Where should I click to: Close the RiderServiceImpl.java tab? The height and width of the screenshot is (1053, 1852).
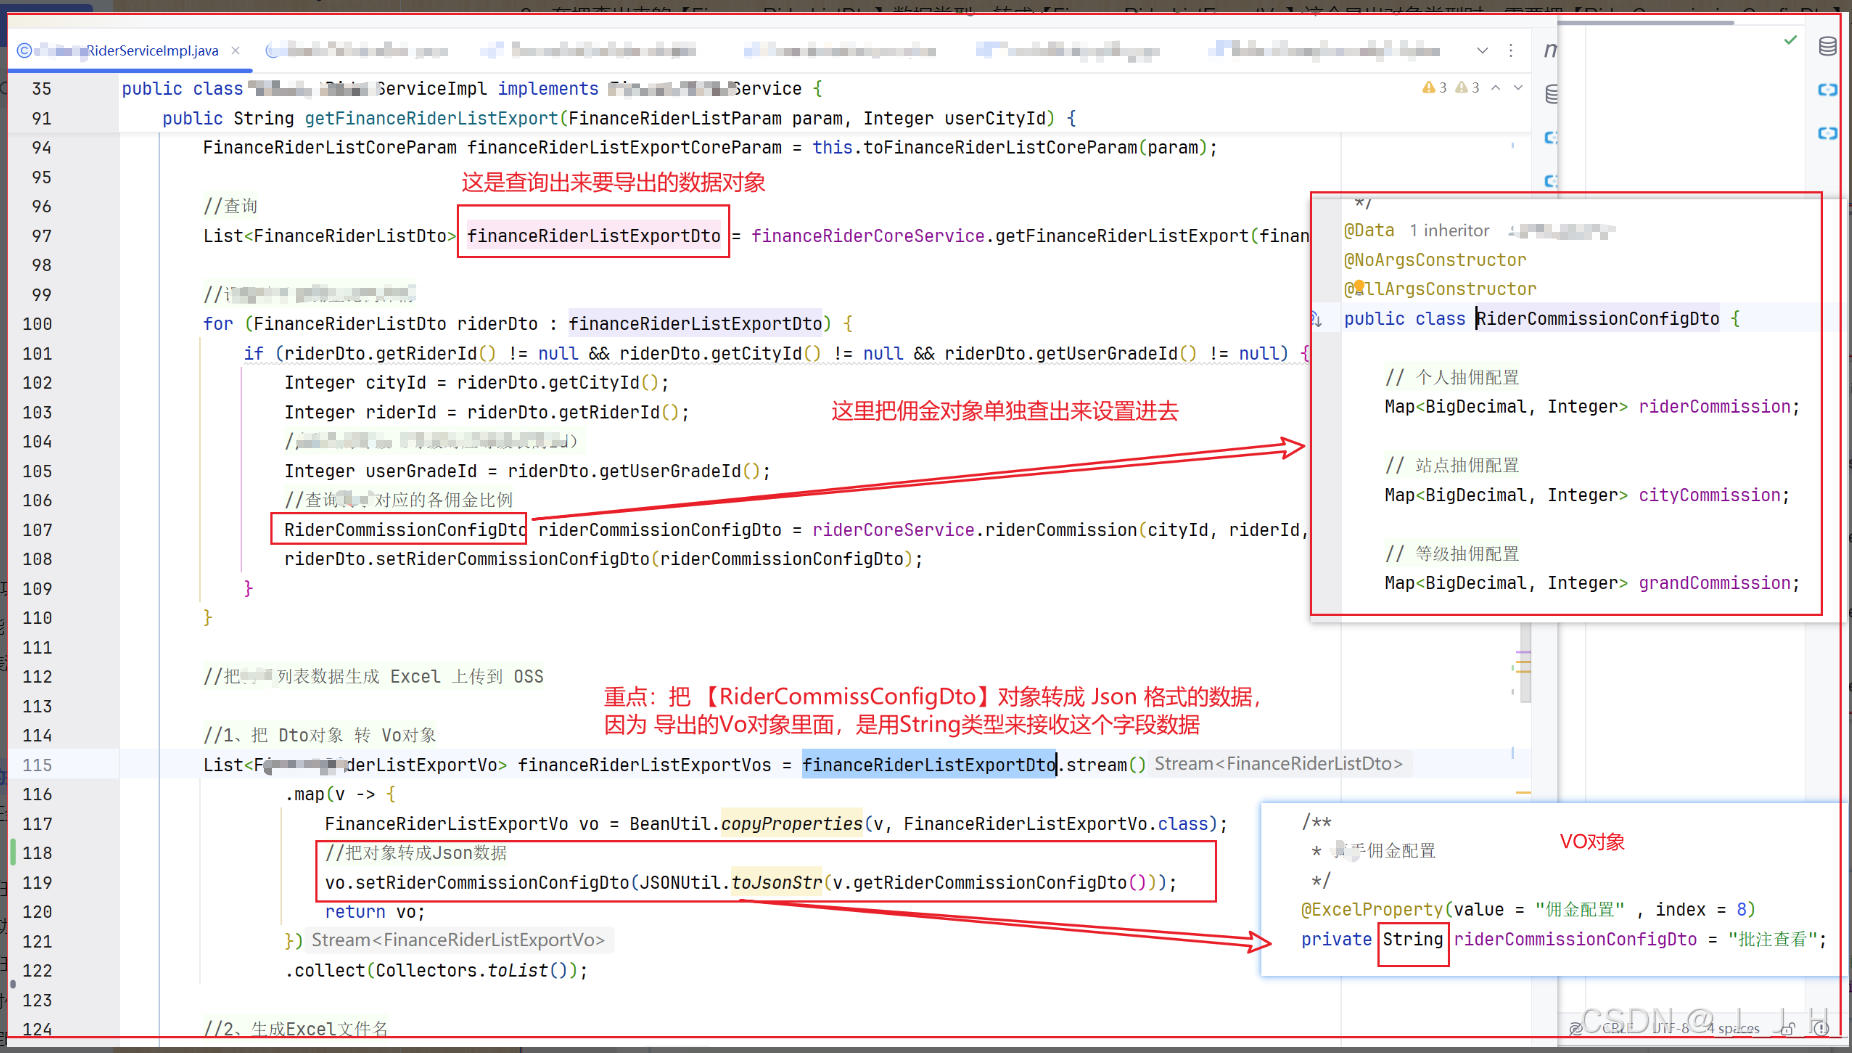coord(236,50)
